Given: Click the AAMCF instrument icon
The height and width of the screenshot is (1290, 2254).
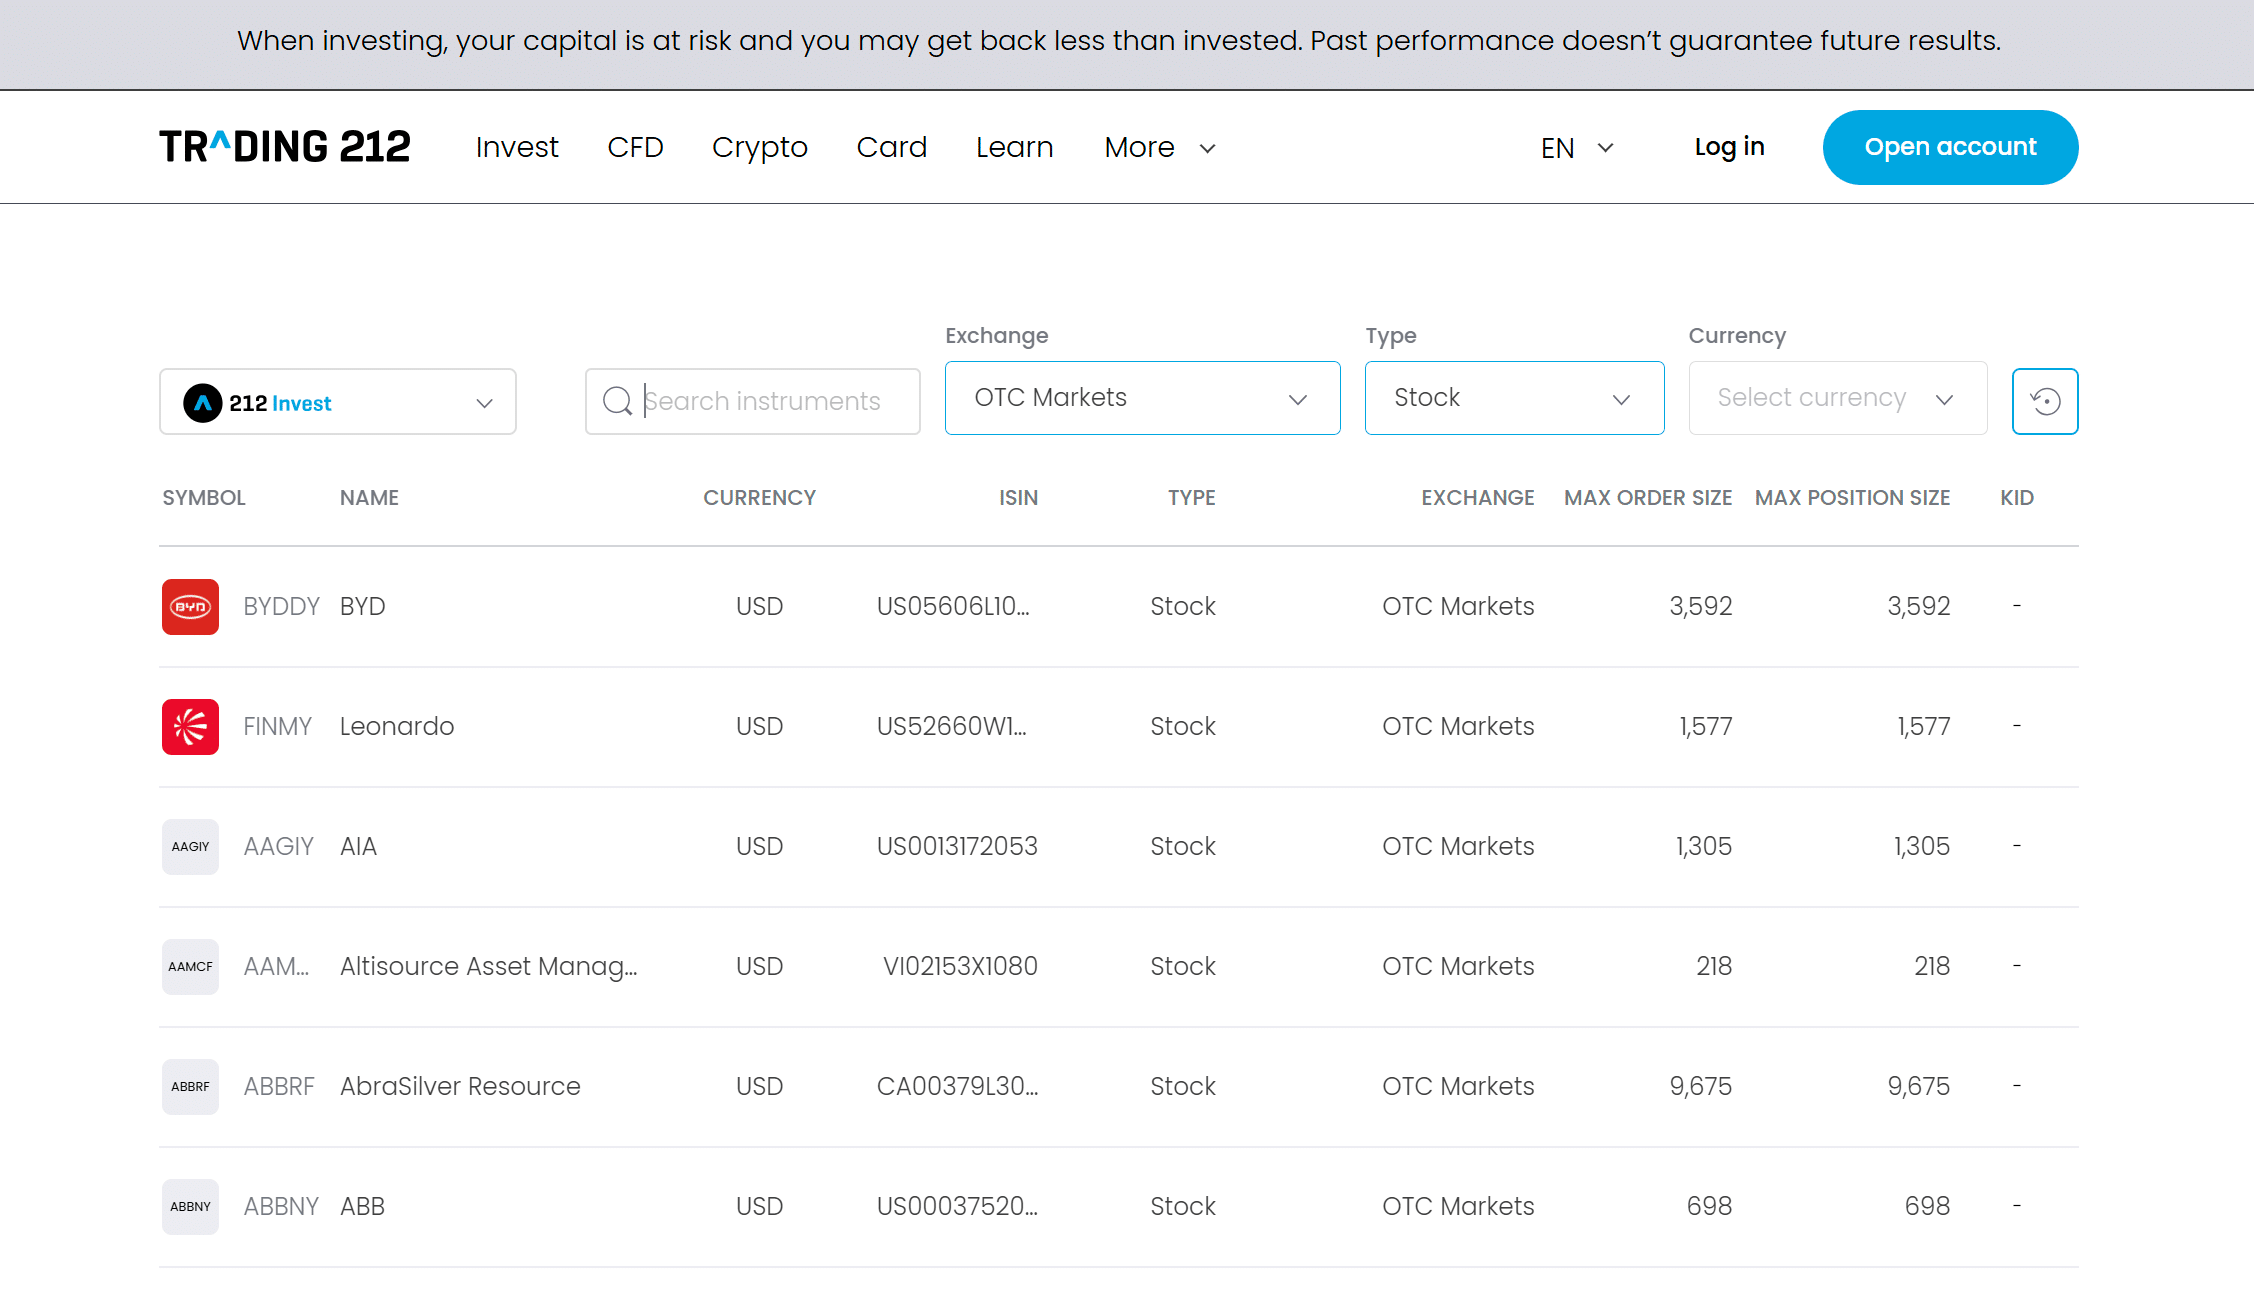Looking at the screenshot, I should click(x=190, y=966).
